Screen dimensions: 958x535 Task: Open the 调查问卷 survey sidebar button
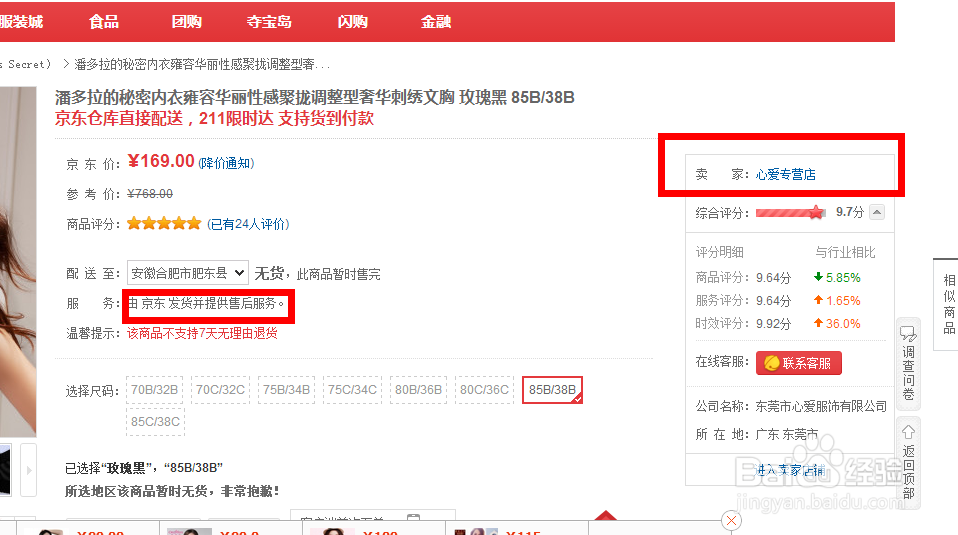point(909,364)
